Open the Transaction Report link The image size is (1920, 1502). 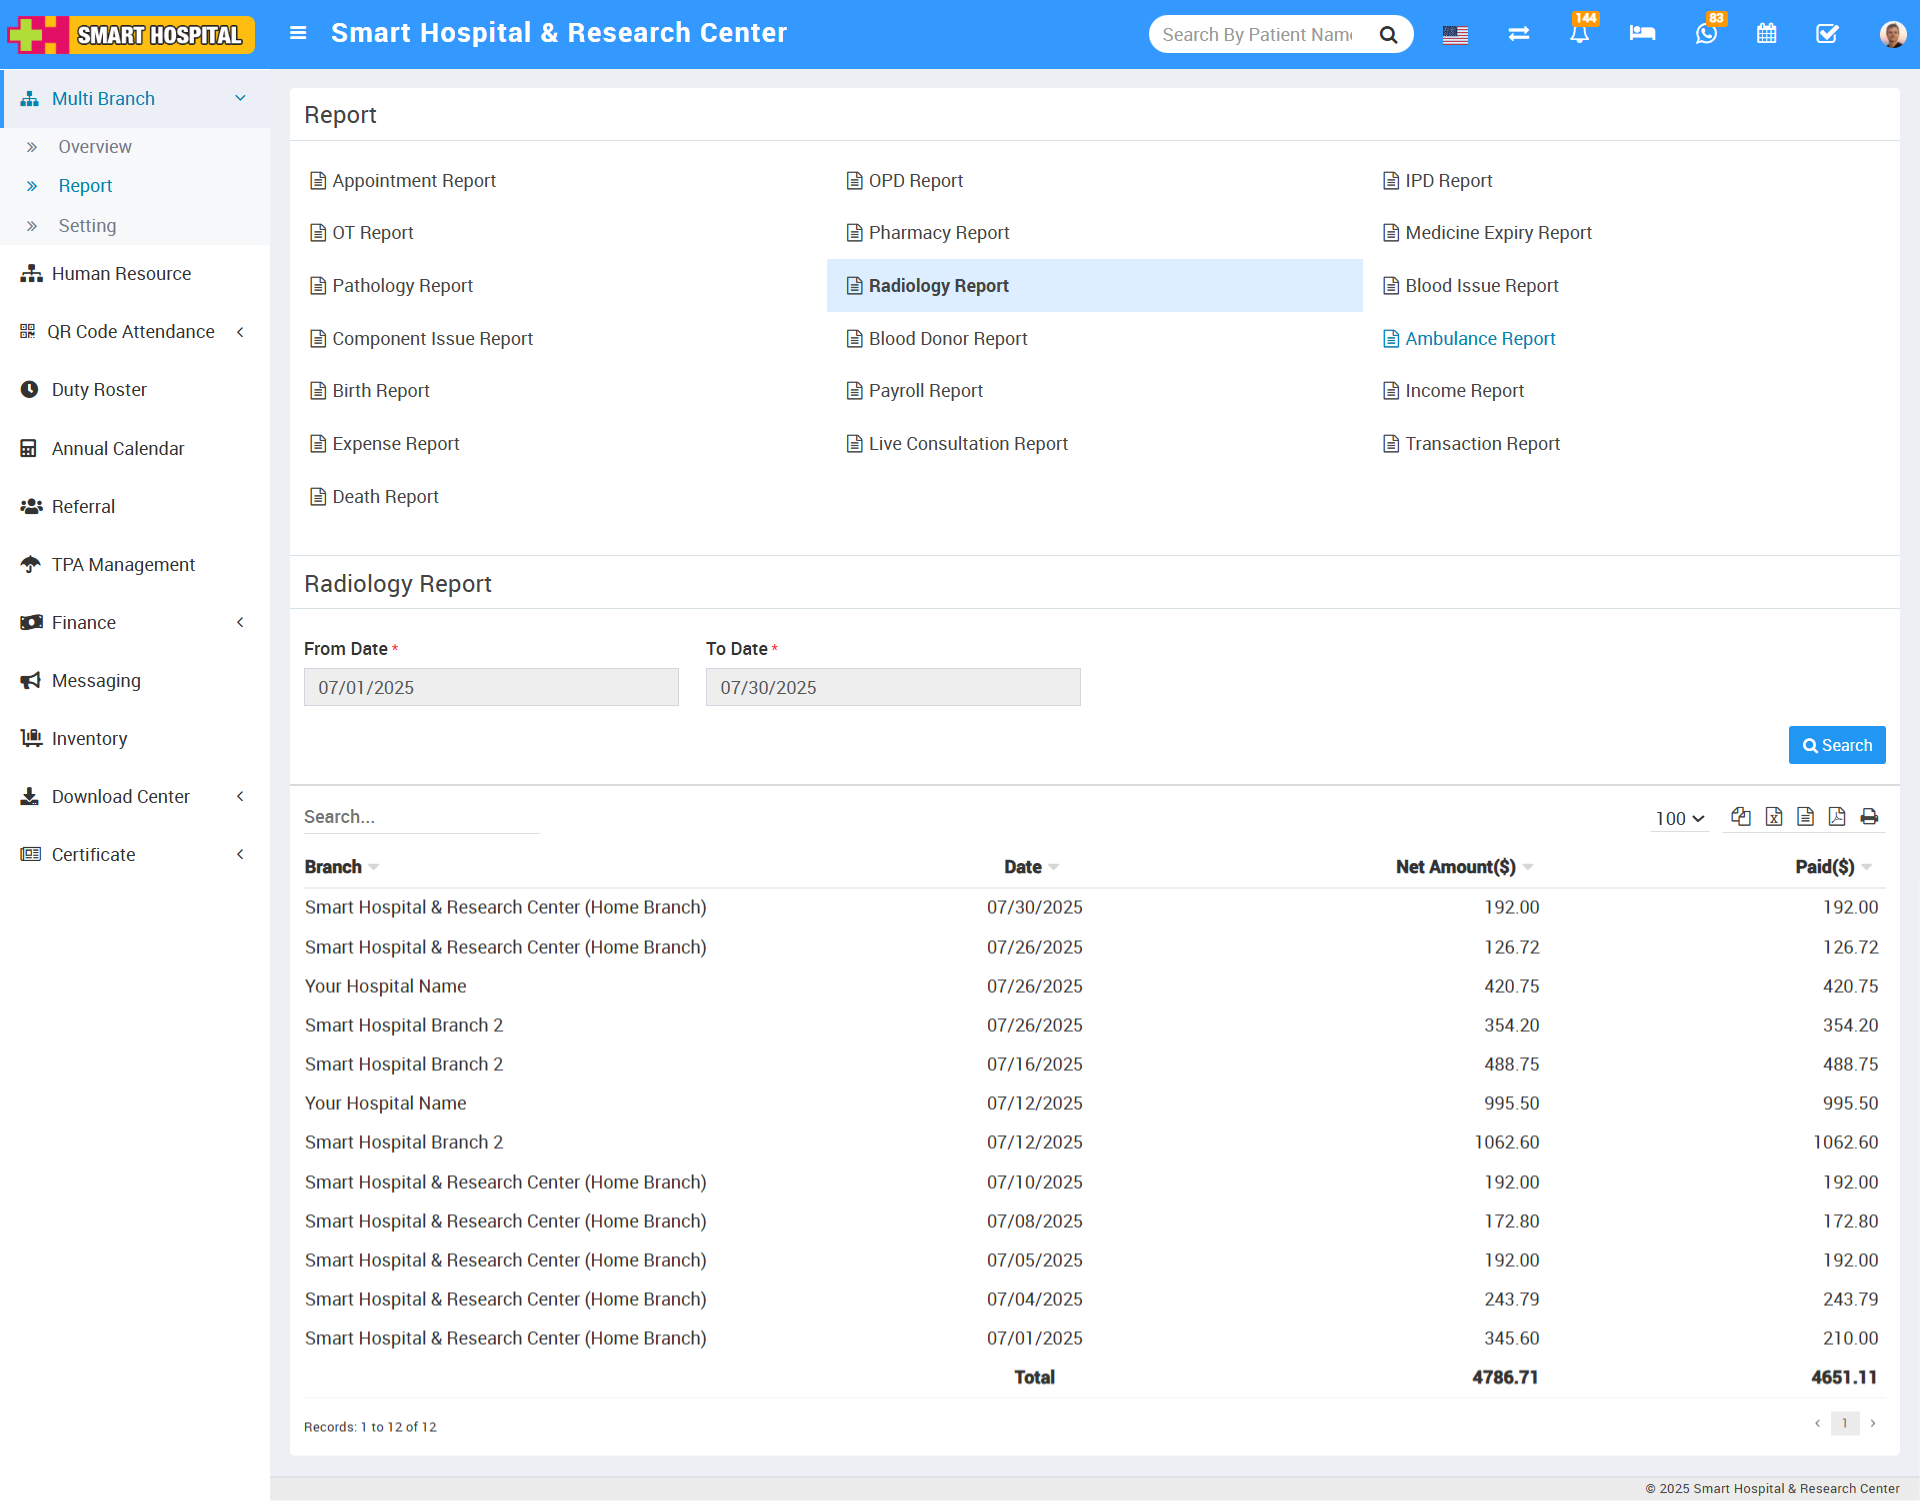click(1472, 444)
